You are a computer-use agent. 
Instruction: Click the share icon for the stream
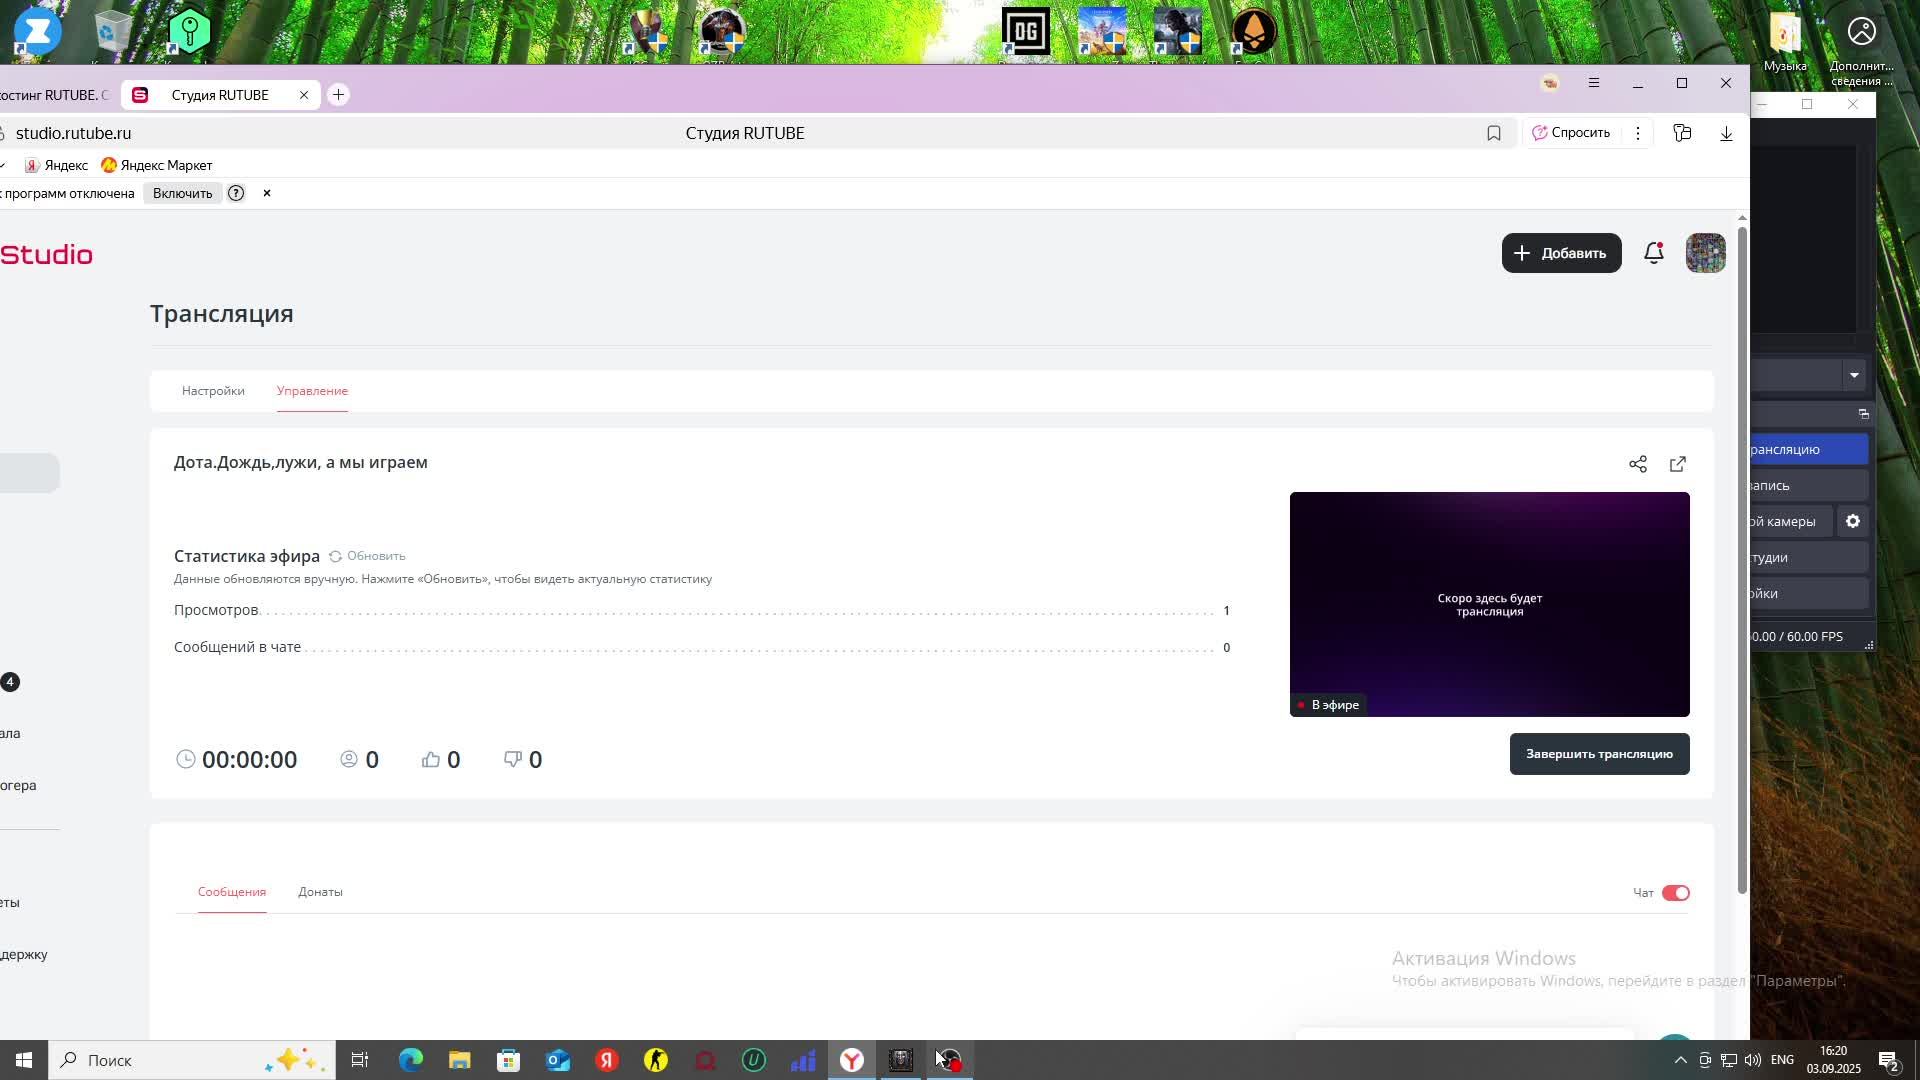1638,464
